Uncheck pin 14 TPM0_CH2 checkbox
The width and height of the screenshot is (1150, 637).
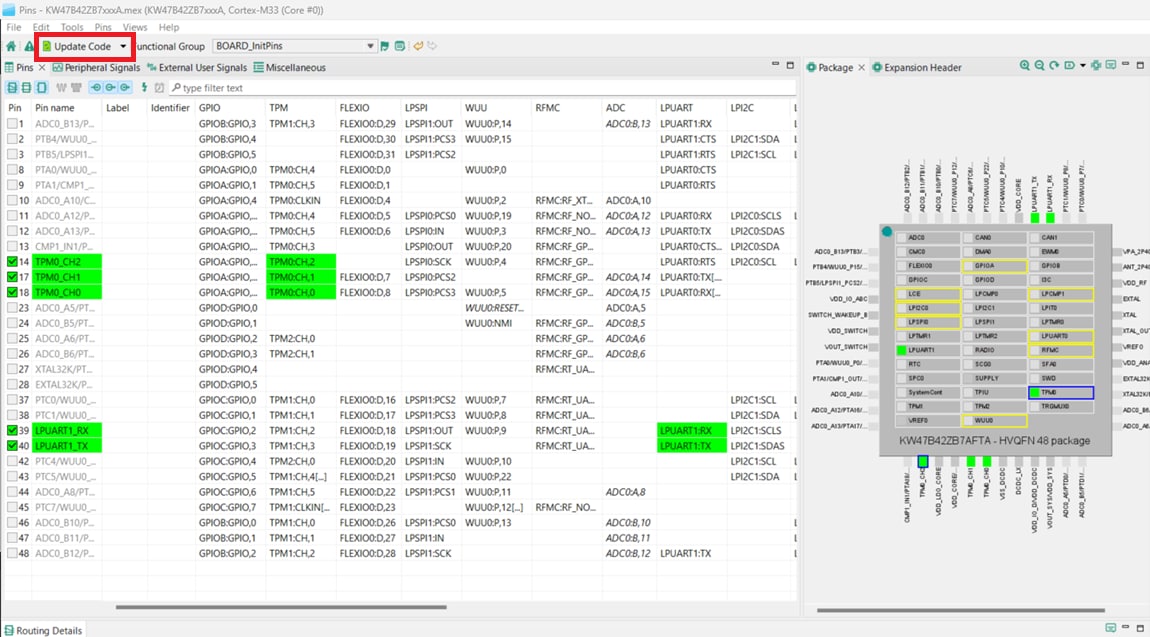pyautogui.click(x=12, y=261)
